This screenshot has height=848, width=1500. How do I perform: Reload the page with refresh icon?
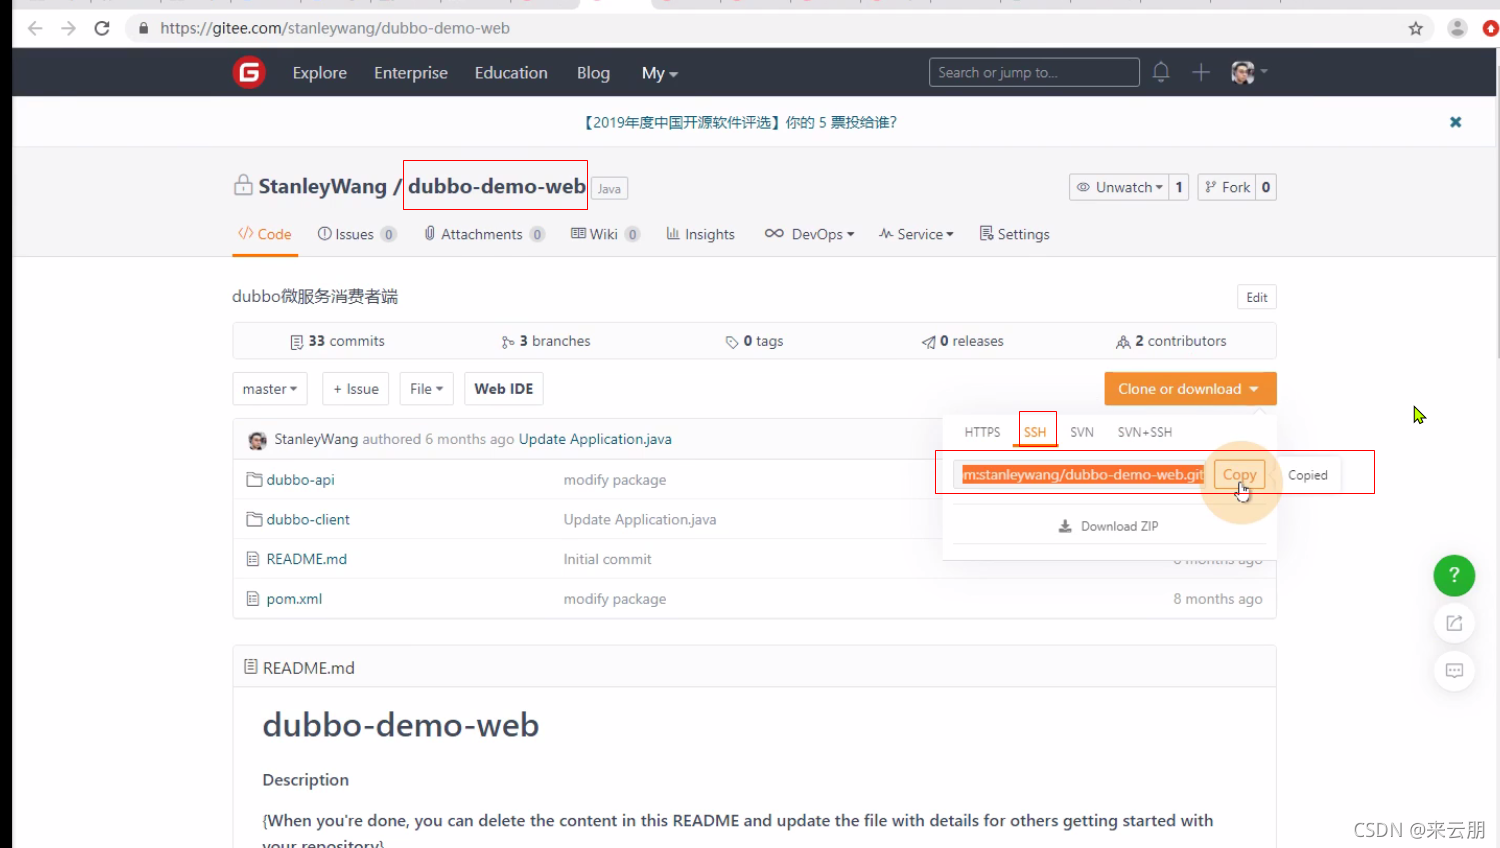pyautogui.click(x=102, y=28)
